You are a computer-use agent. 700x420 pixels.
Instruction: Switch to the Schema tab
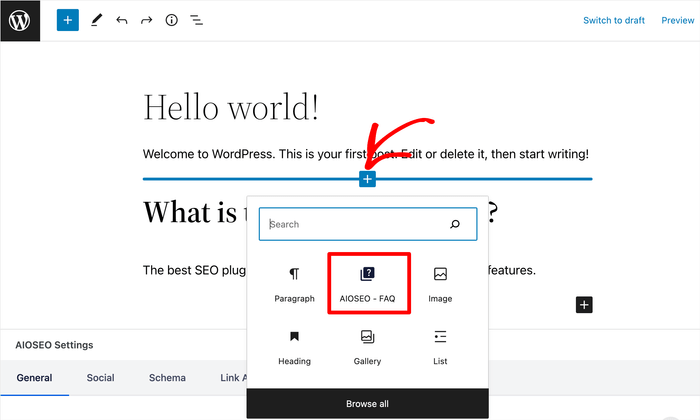coord(167,378)
